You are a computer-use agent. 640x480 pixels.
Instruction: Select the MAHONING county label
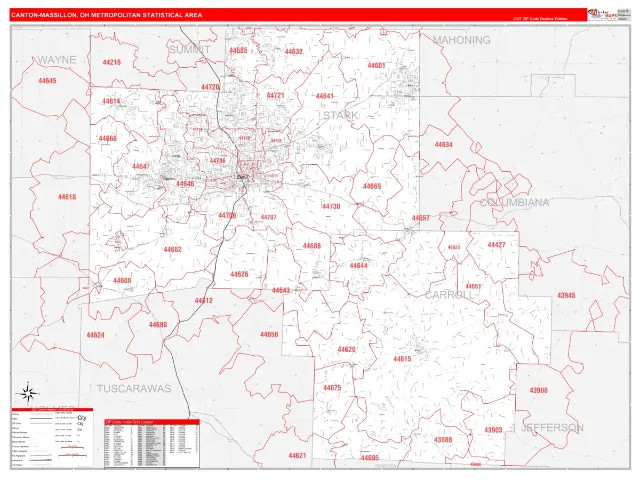(x=461, y=40)
